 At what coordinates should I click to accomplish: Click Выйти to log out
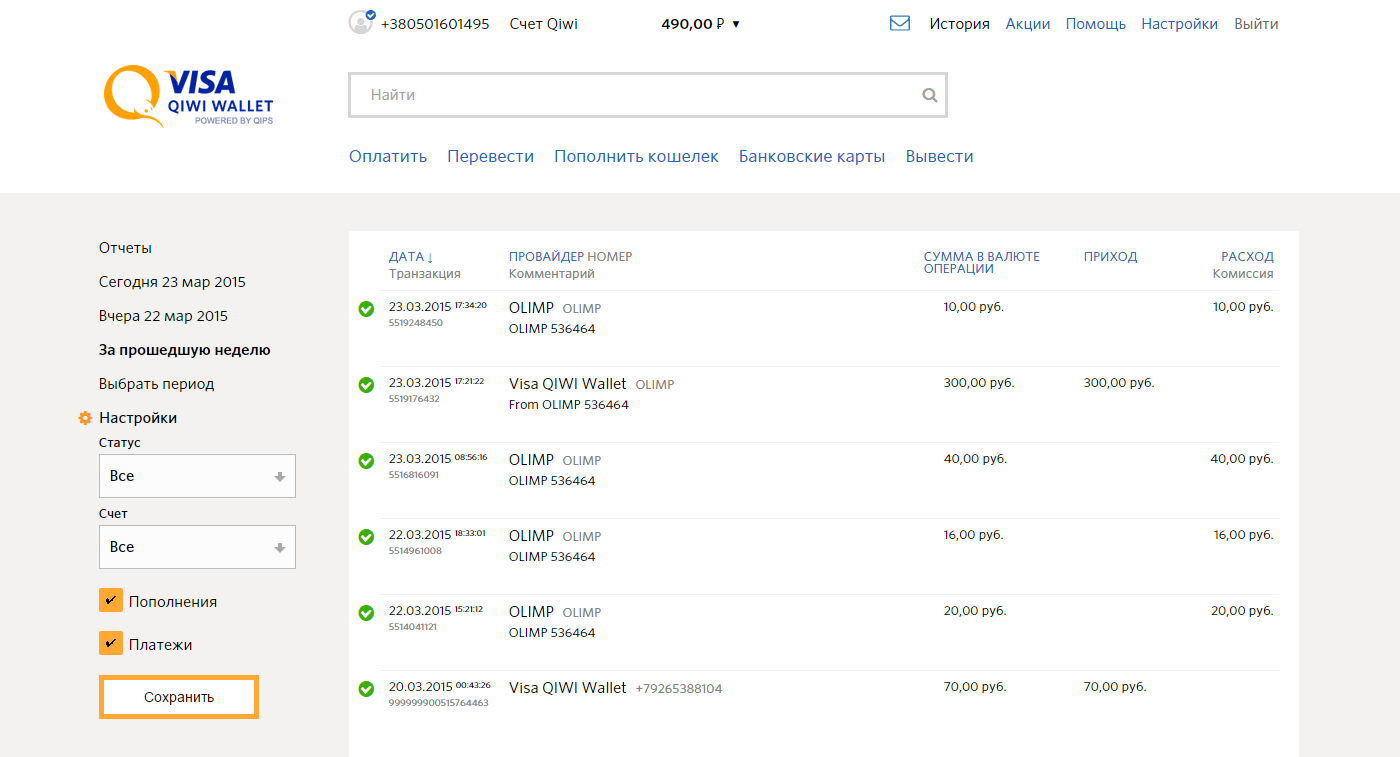pos(1256,24)
